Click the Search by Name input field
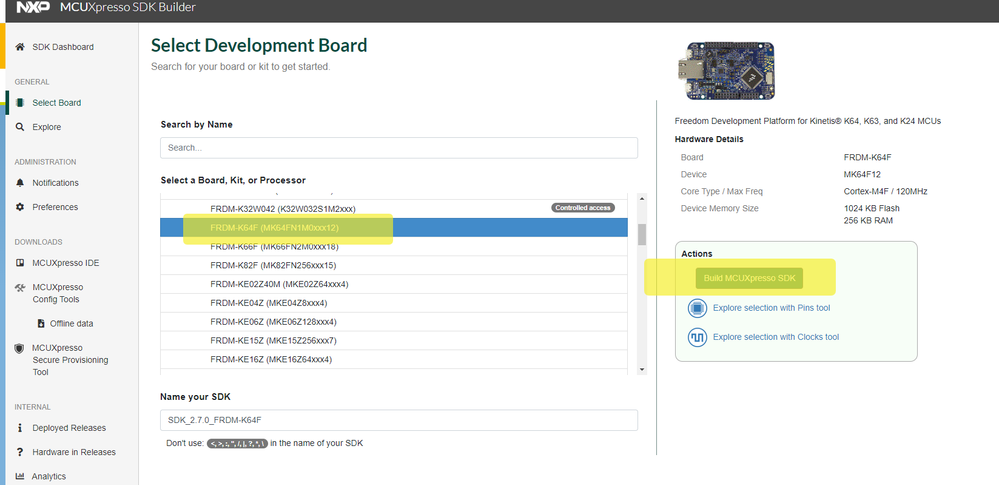 [x=399, y=148]
